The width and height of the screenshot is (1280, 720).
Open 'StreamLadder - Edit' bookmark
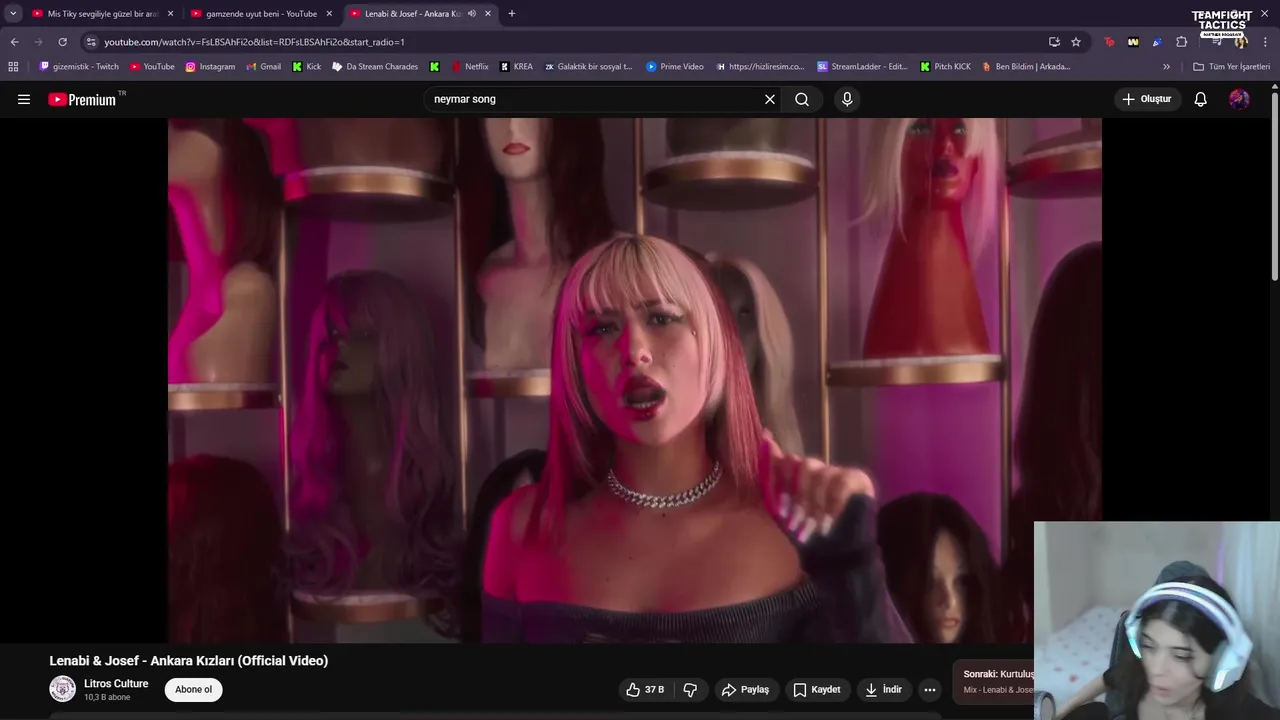pyautogui.click(x=862, y=67)
